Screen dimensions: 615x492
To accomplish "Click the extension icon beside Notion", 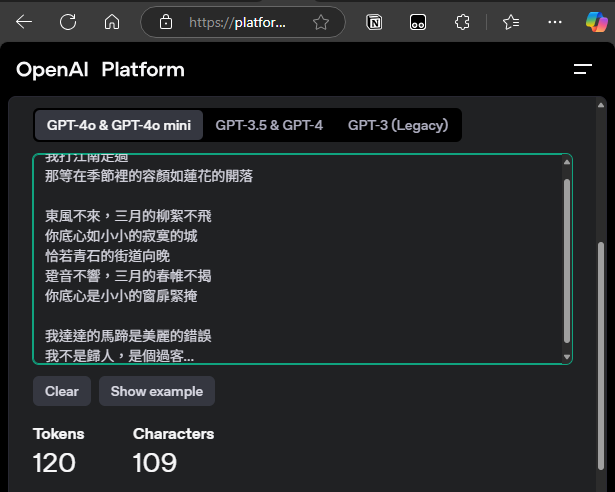I will (418, 21).
